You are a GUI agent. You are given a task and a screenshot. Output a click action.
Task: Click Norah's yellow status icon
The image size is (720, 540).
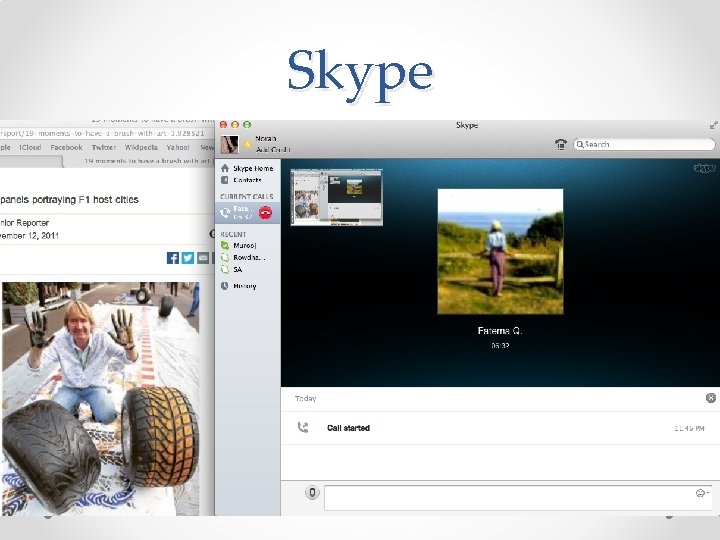tap(248, 145)
